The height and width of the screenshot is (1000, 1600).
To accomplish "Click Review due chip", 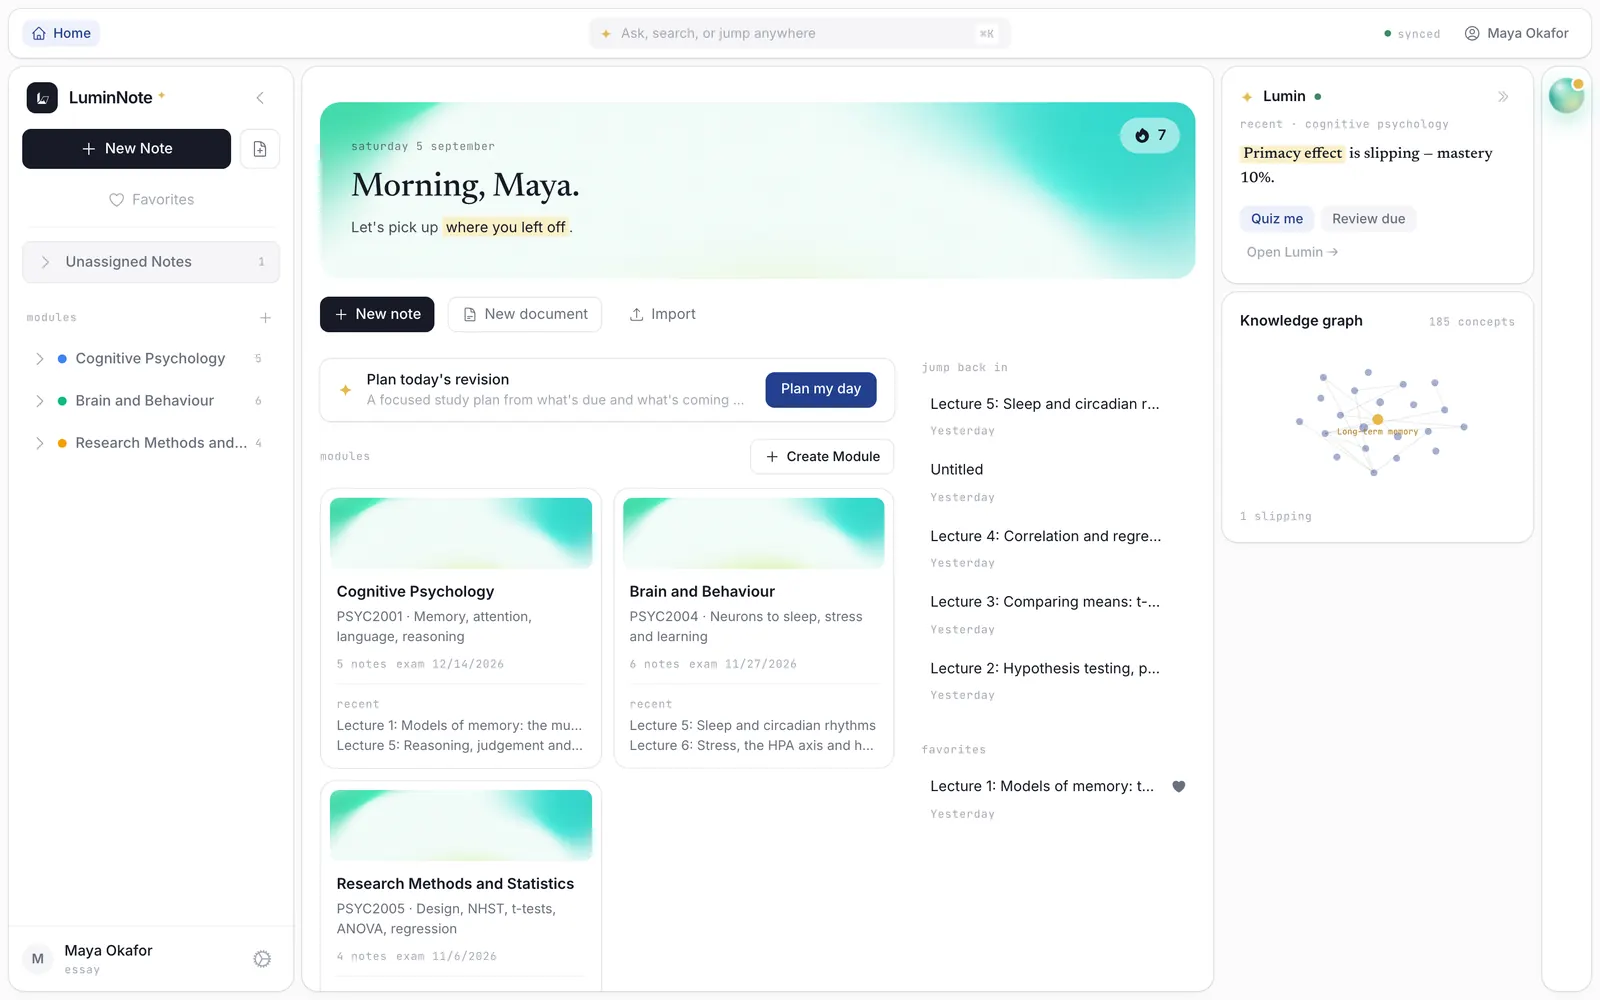I will click(x=1368, y=219).
